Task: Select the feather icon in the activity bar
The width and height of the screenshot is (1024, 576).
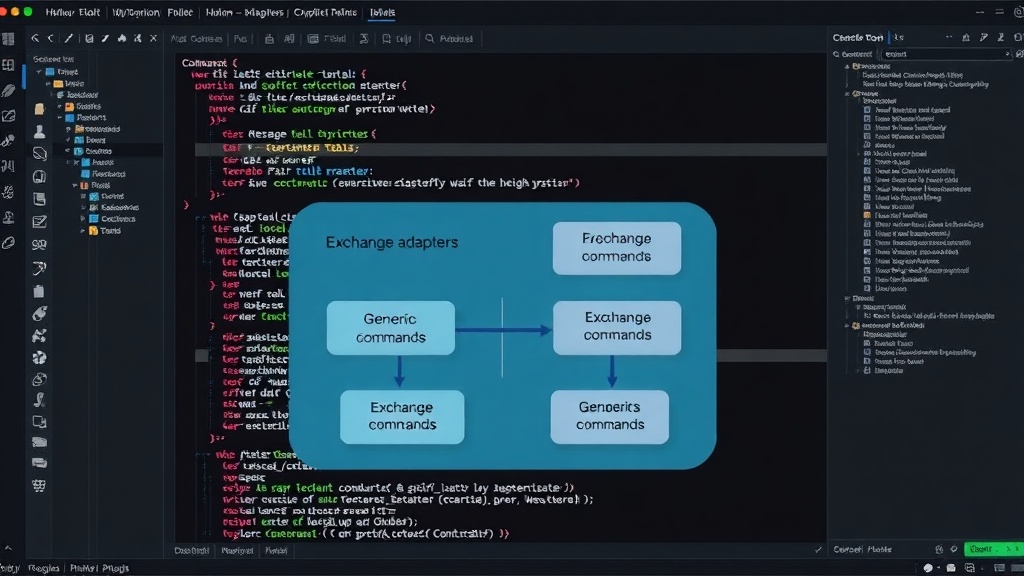Action: pyautogui.click(x=8, y=90)
